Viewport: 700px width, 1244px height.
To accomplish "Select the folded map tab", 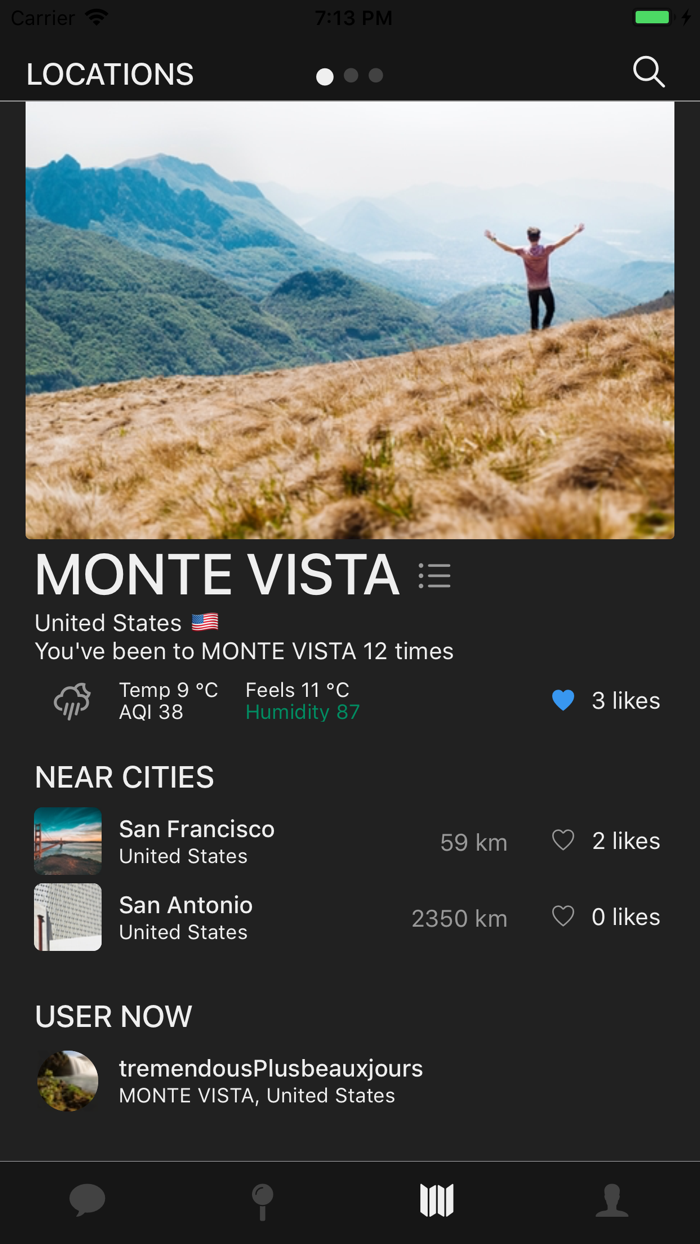I will coord(437,1200).
